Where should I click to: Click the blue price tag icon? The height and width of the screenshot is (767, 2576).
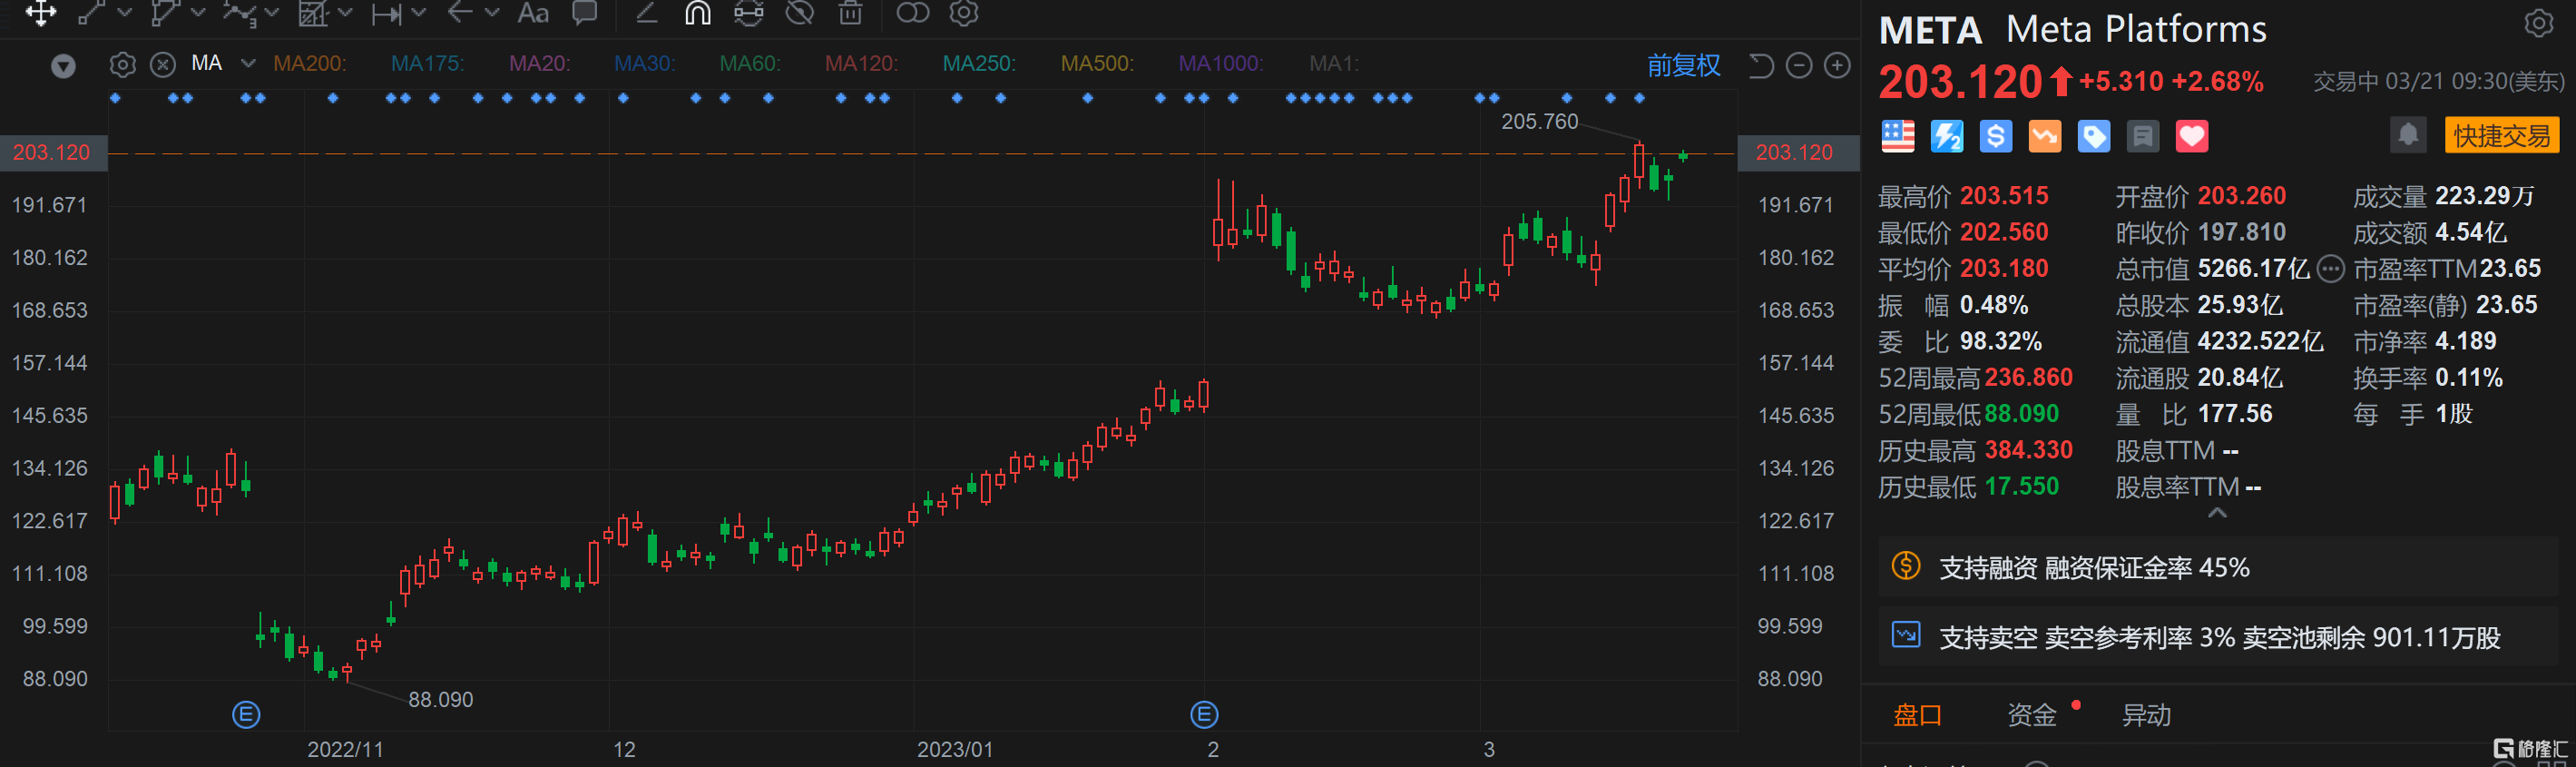(x=2093, y=136)
